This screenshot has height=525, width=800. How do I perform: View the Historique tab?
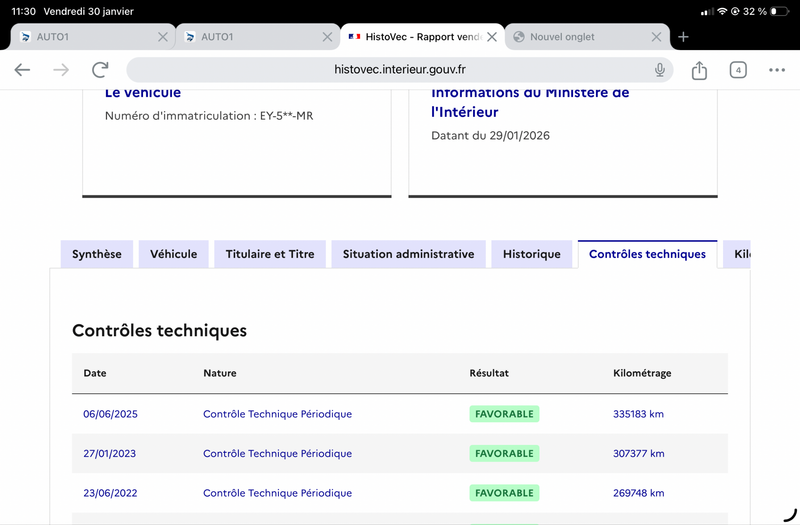pos(532,254)
